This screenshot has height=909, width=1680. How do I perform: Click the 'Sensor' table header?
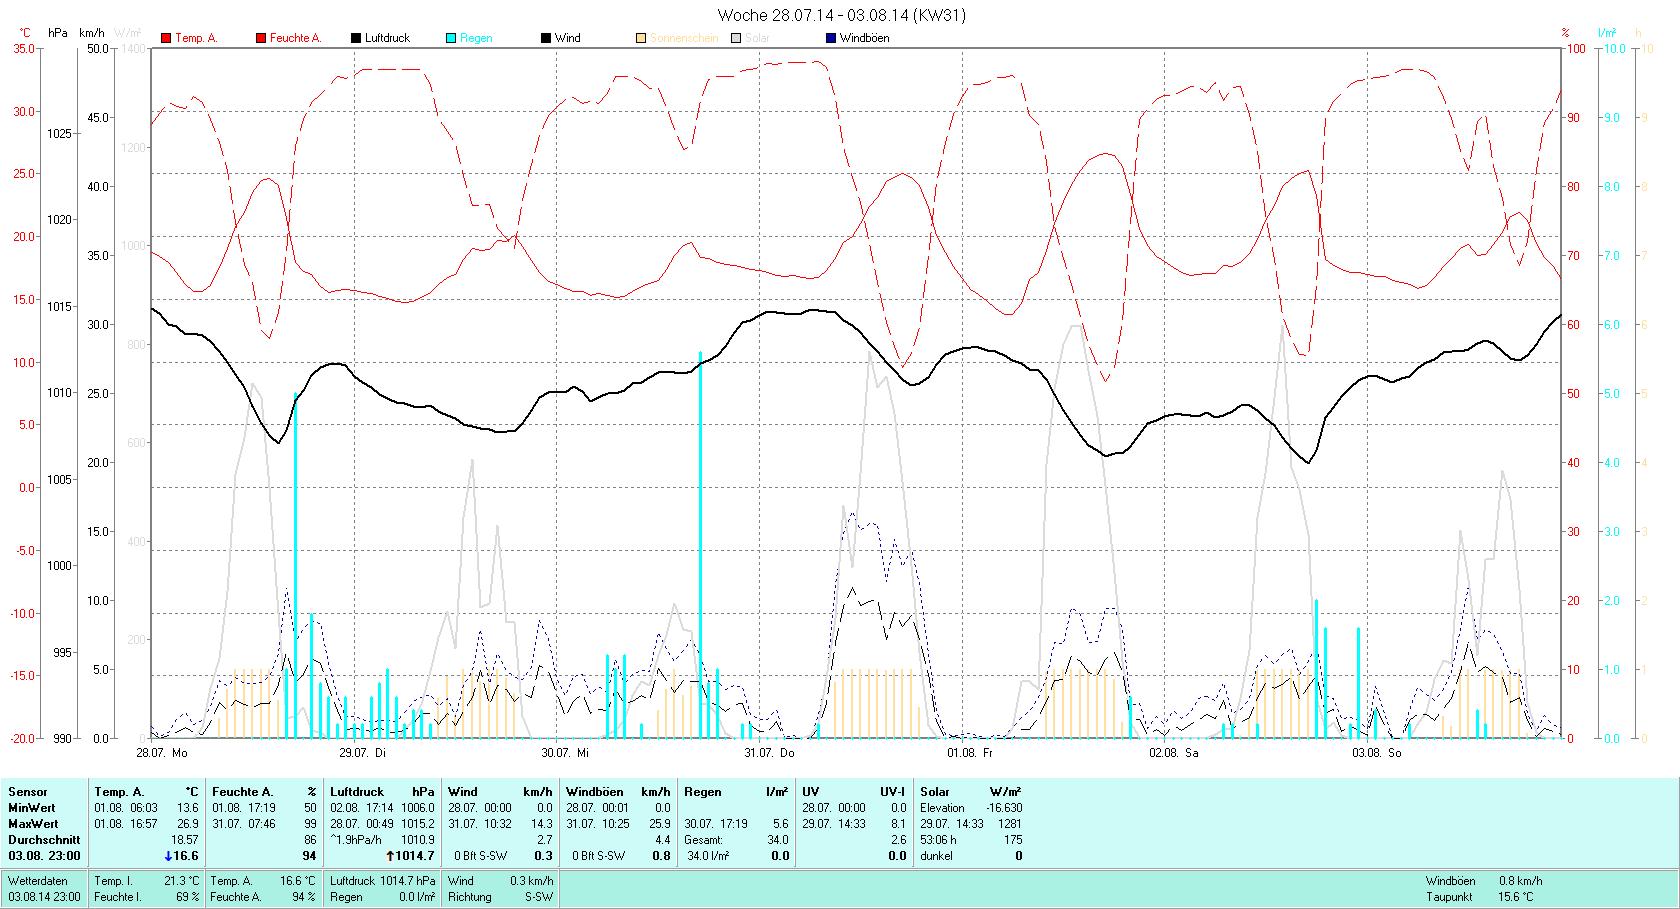(x=28, y=792)
